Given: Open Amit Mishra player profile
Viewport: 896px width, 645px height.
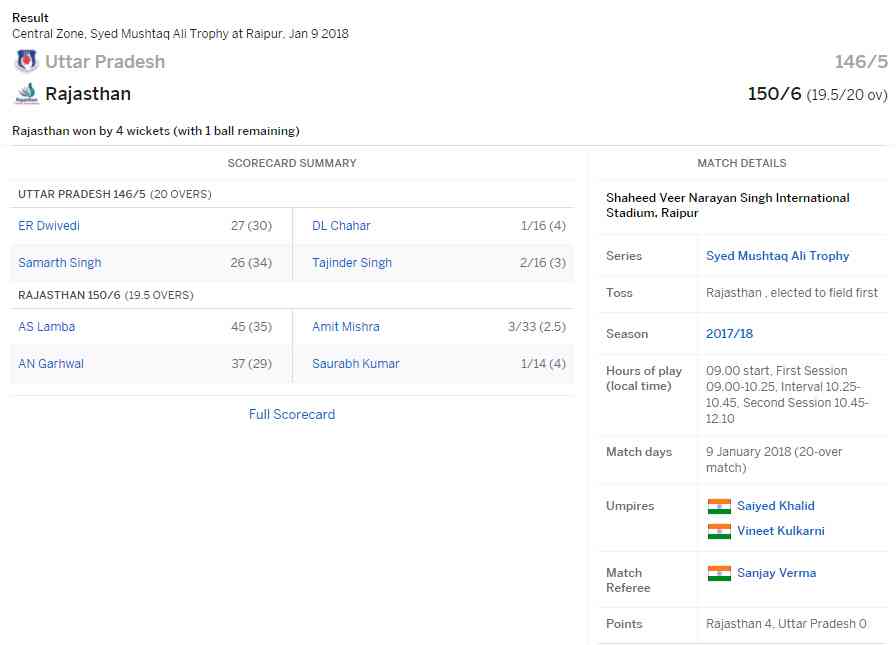Looking at the screenshot, I should pos(346,327).
